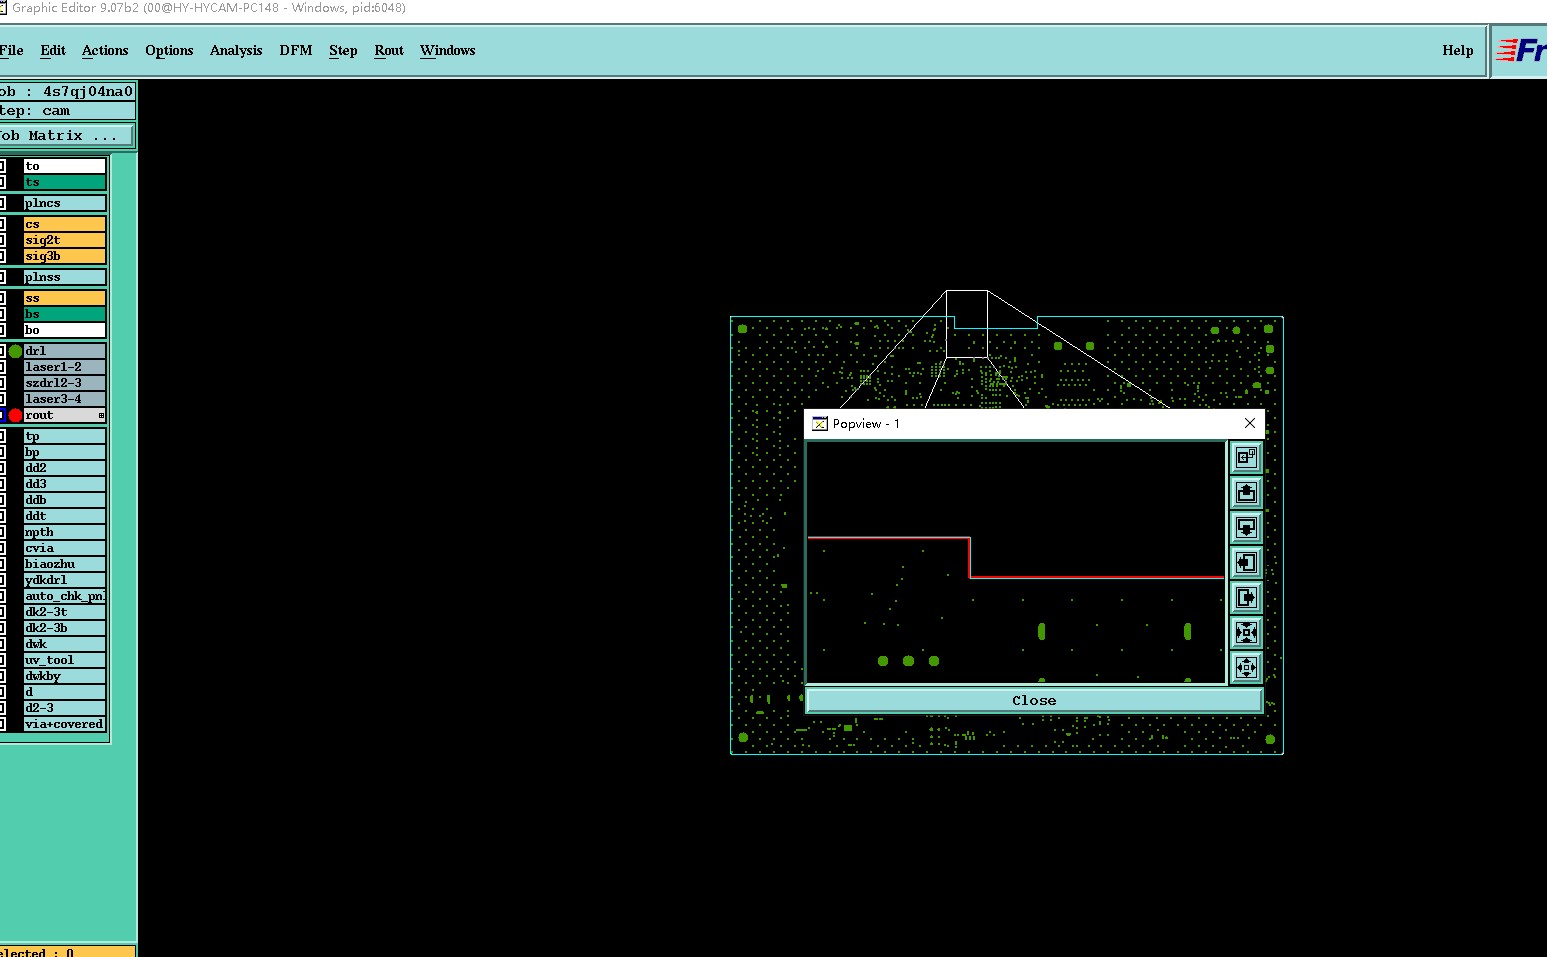This screenshot has height=957, width=1547.
Task: Select the laser1-2 layer row
Action: 64,367
